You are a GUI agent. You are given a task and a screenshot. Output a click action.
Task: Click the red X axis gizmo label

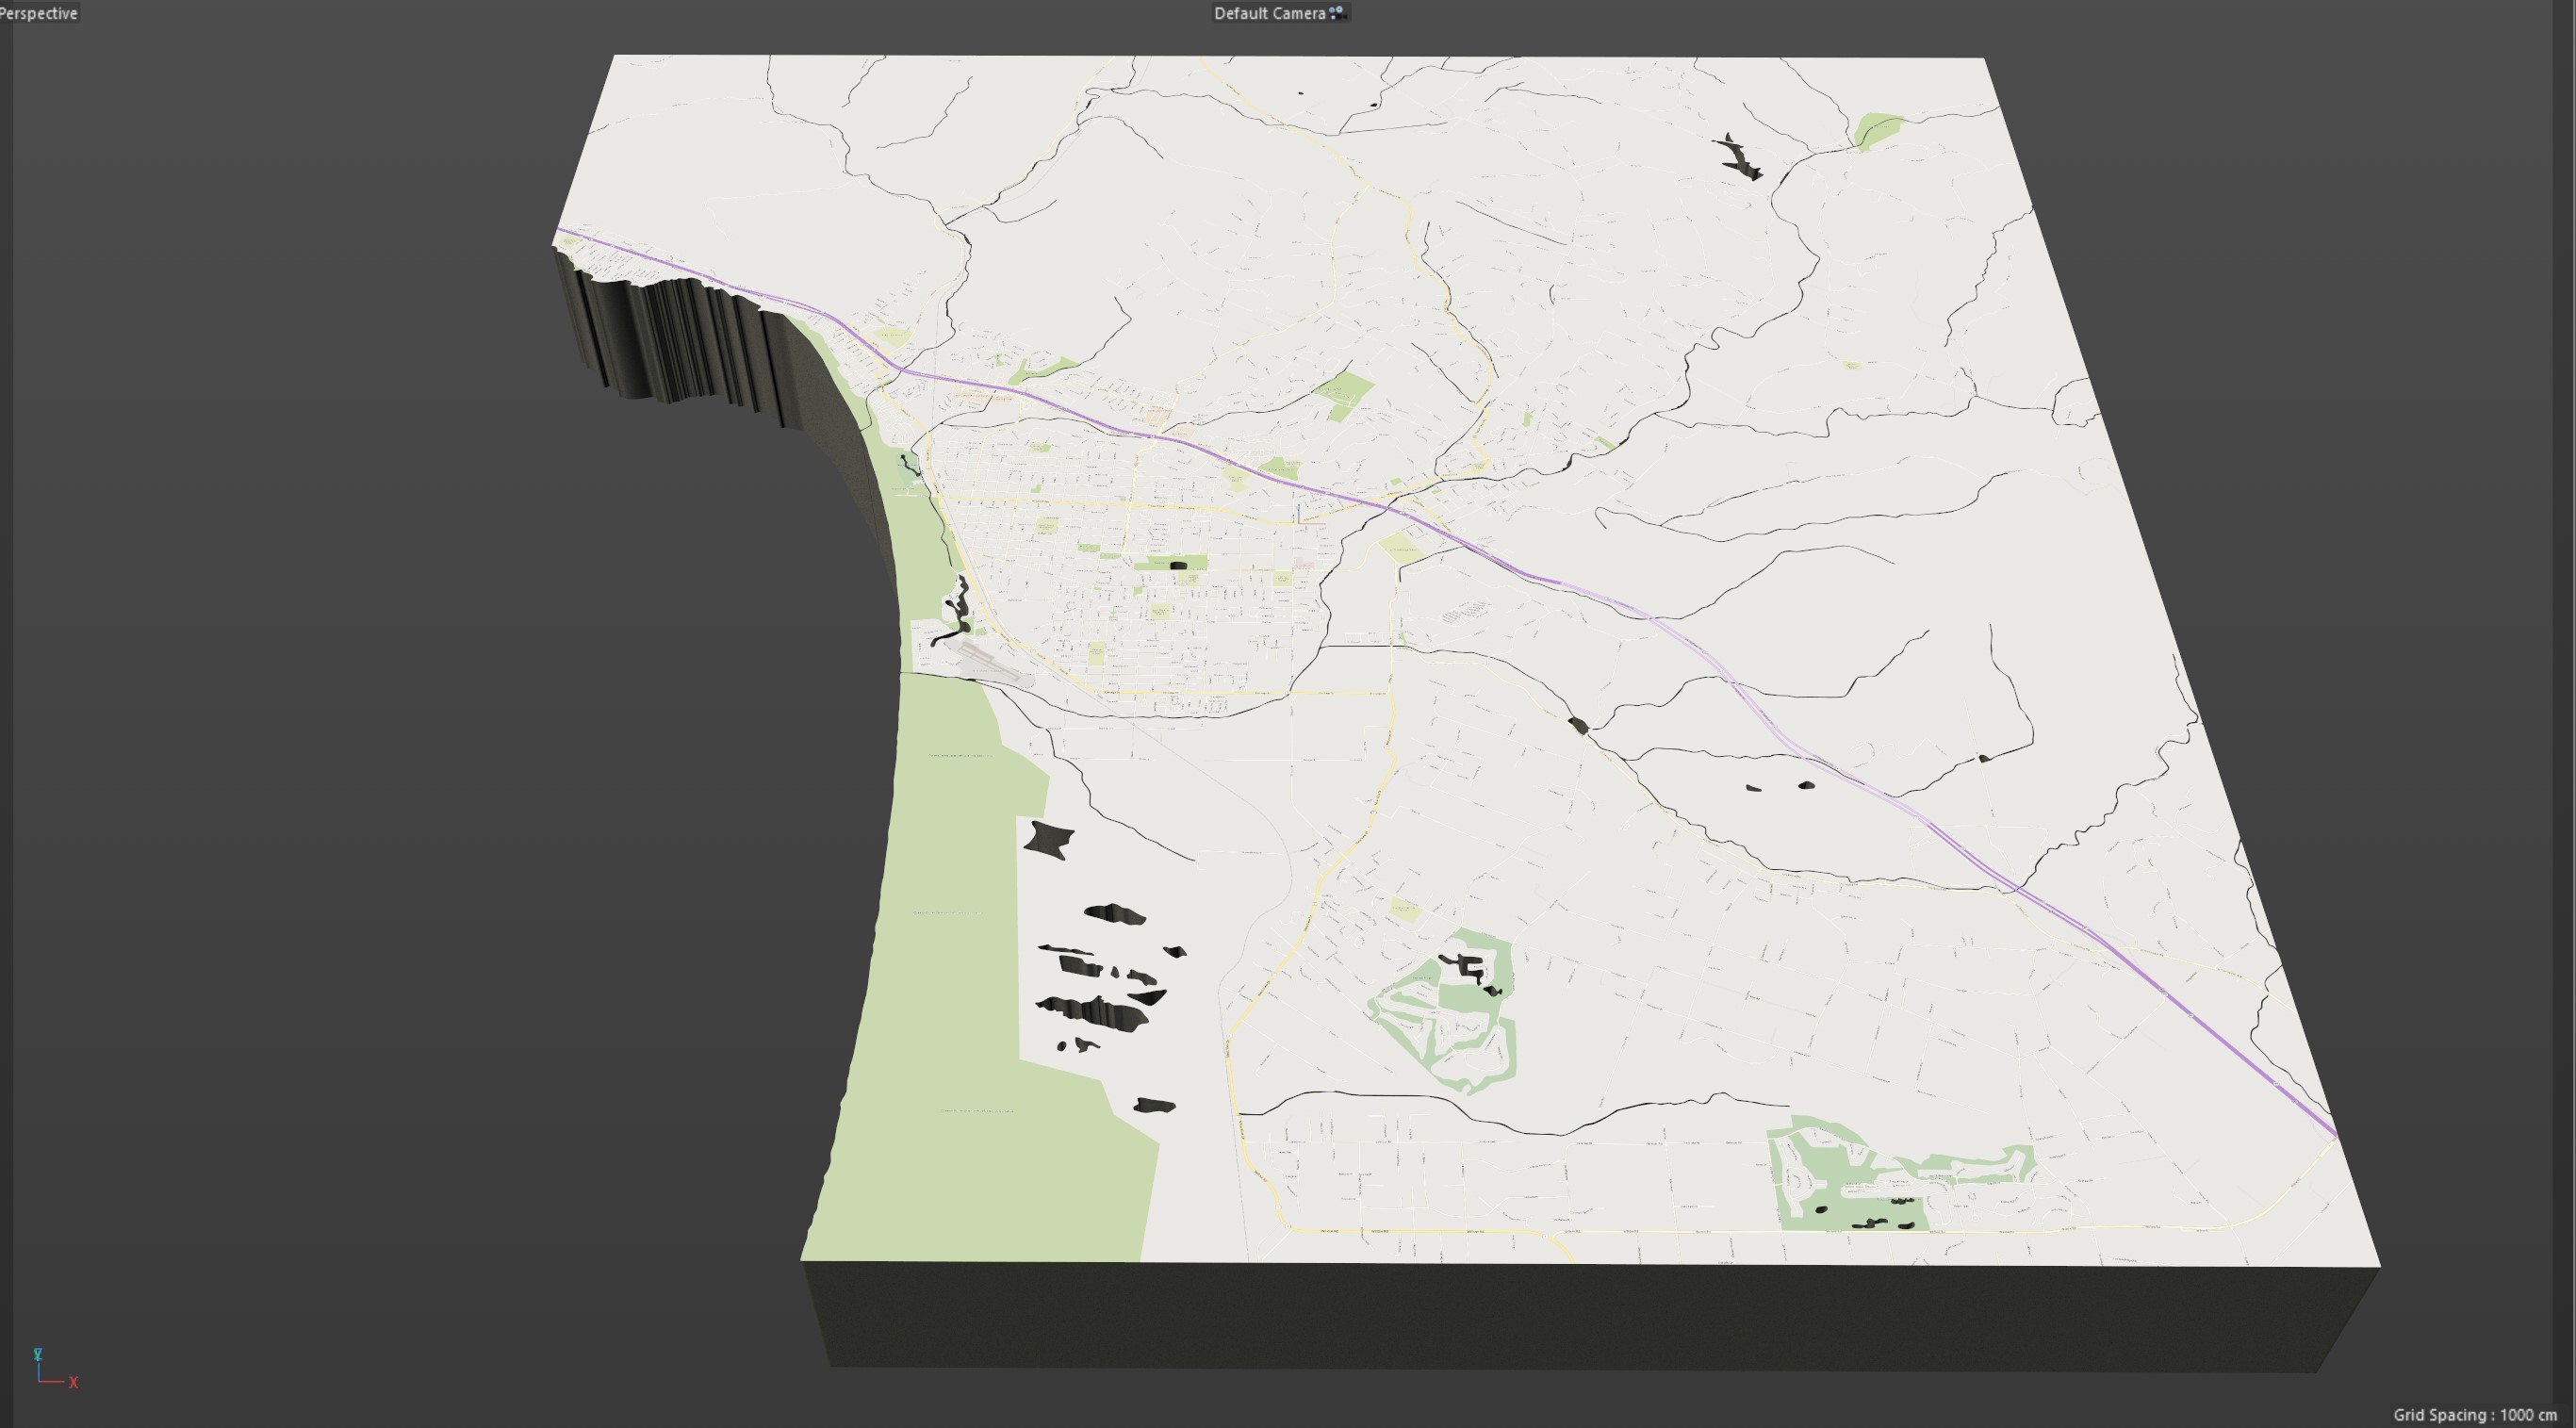(x=73, y=1382)
